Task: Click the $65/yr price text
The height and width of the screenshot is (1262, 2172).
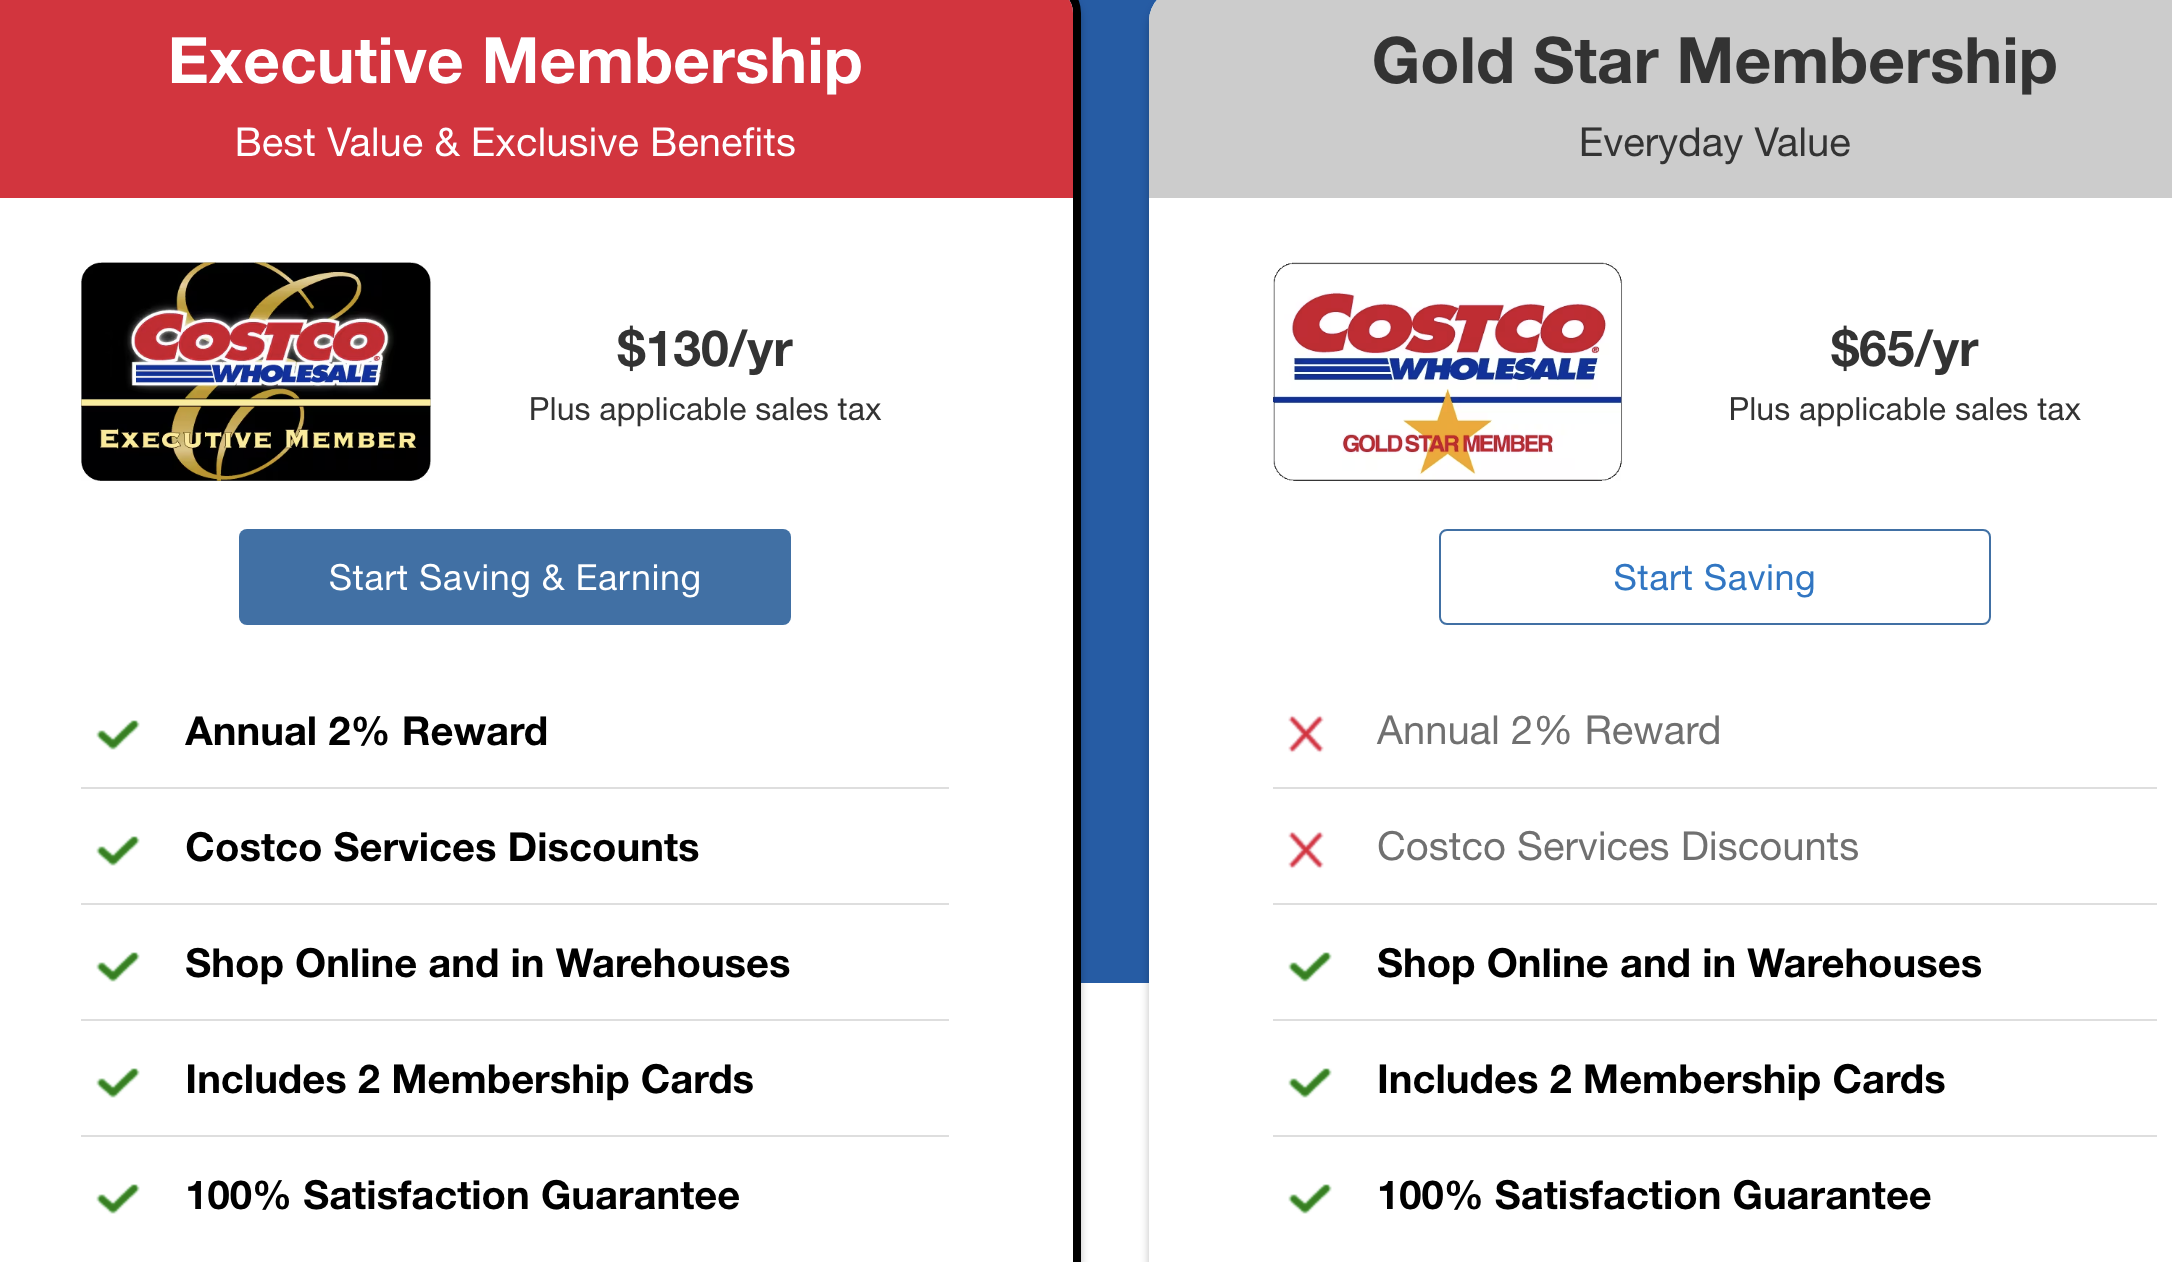Action: (x=1904, y=349)
